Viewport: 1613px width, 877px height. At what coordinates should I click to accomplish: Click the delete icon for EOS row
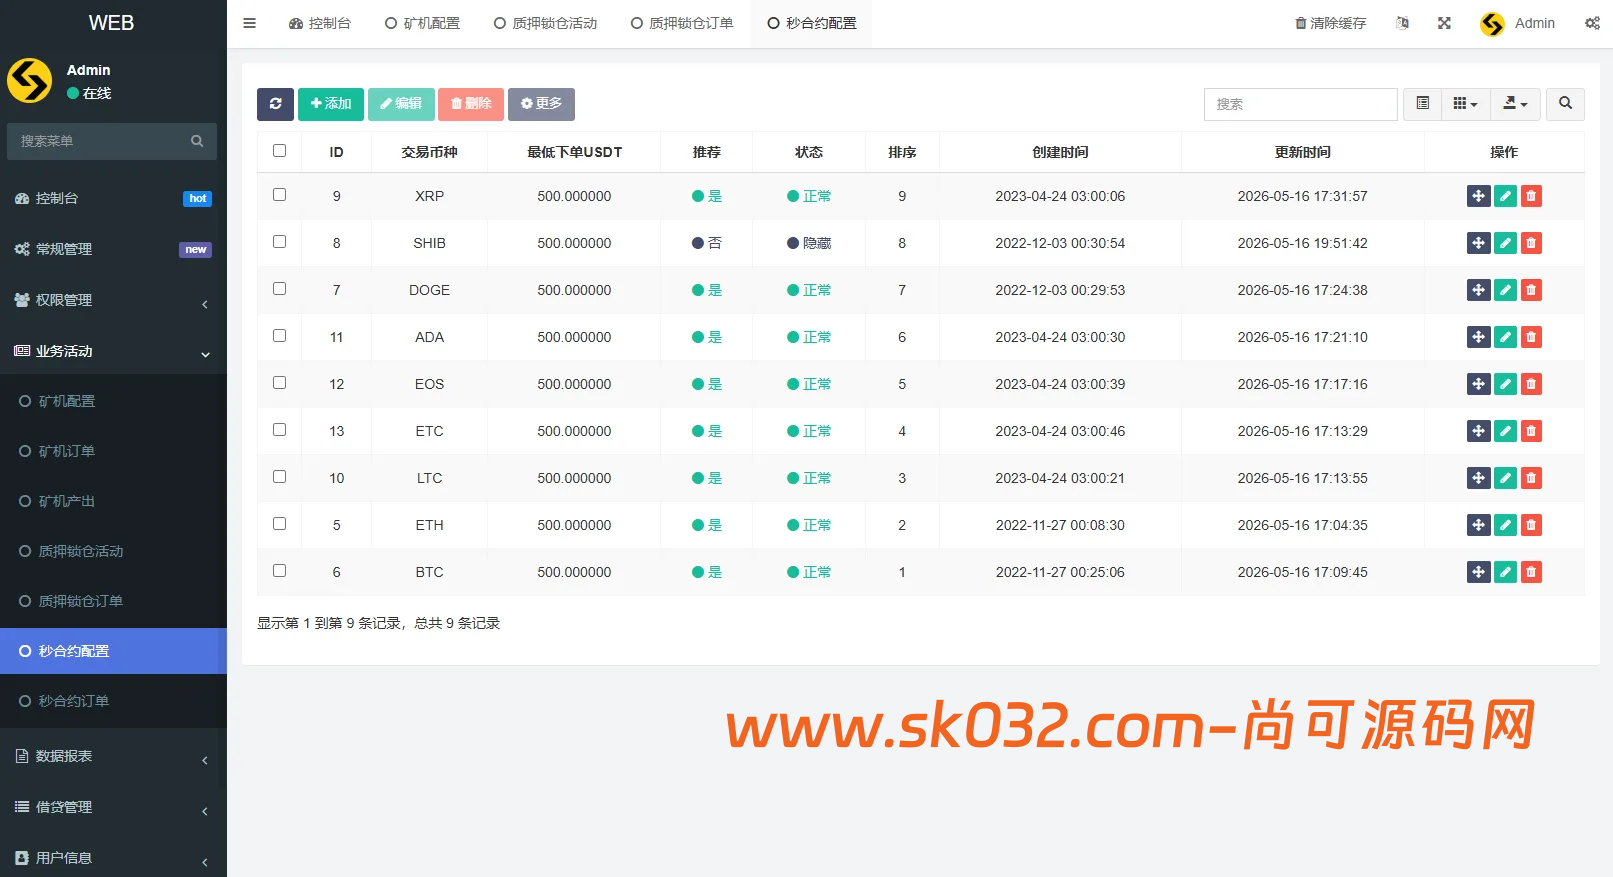point(1531,384)
